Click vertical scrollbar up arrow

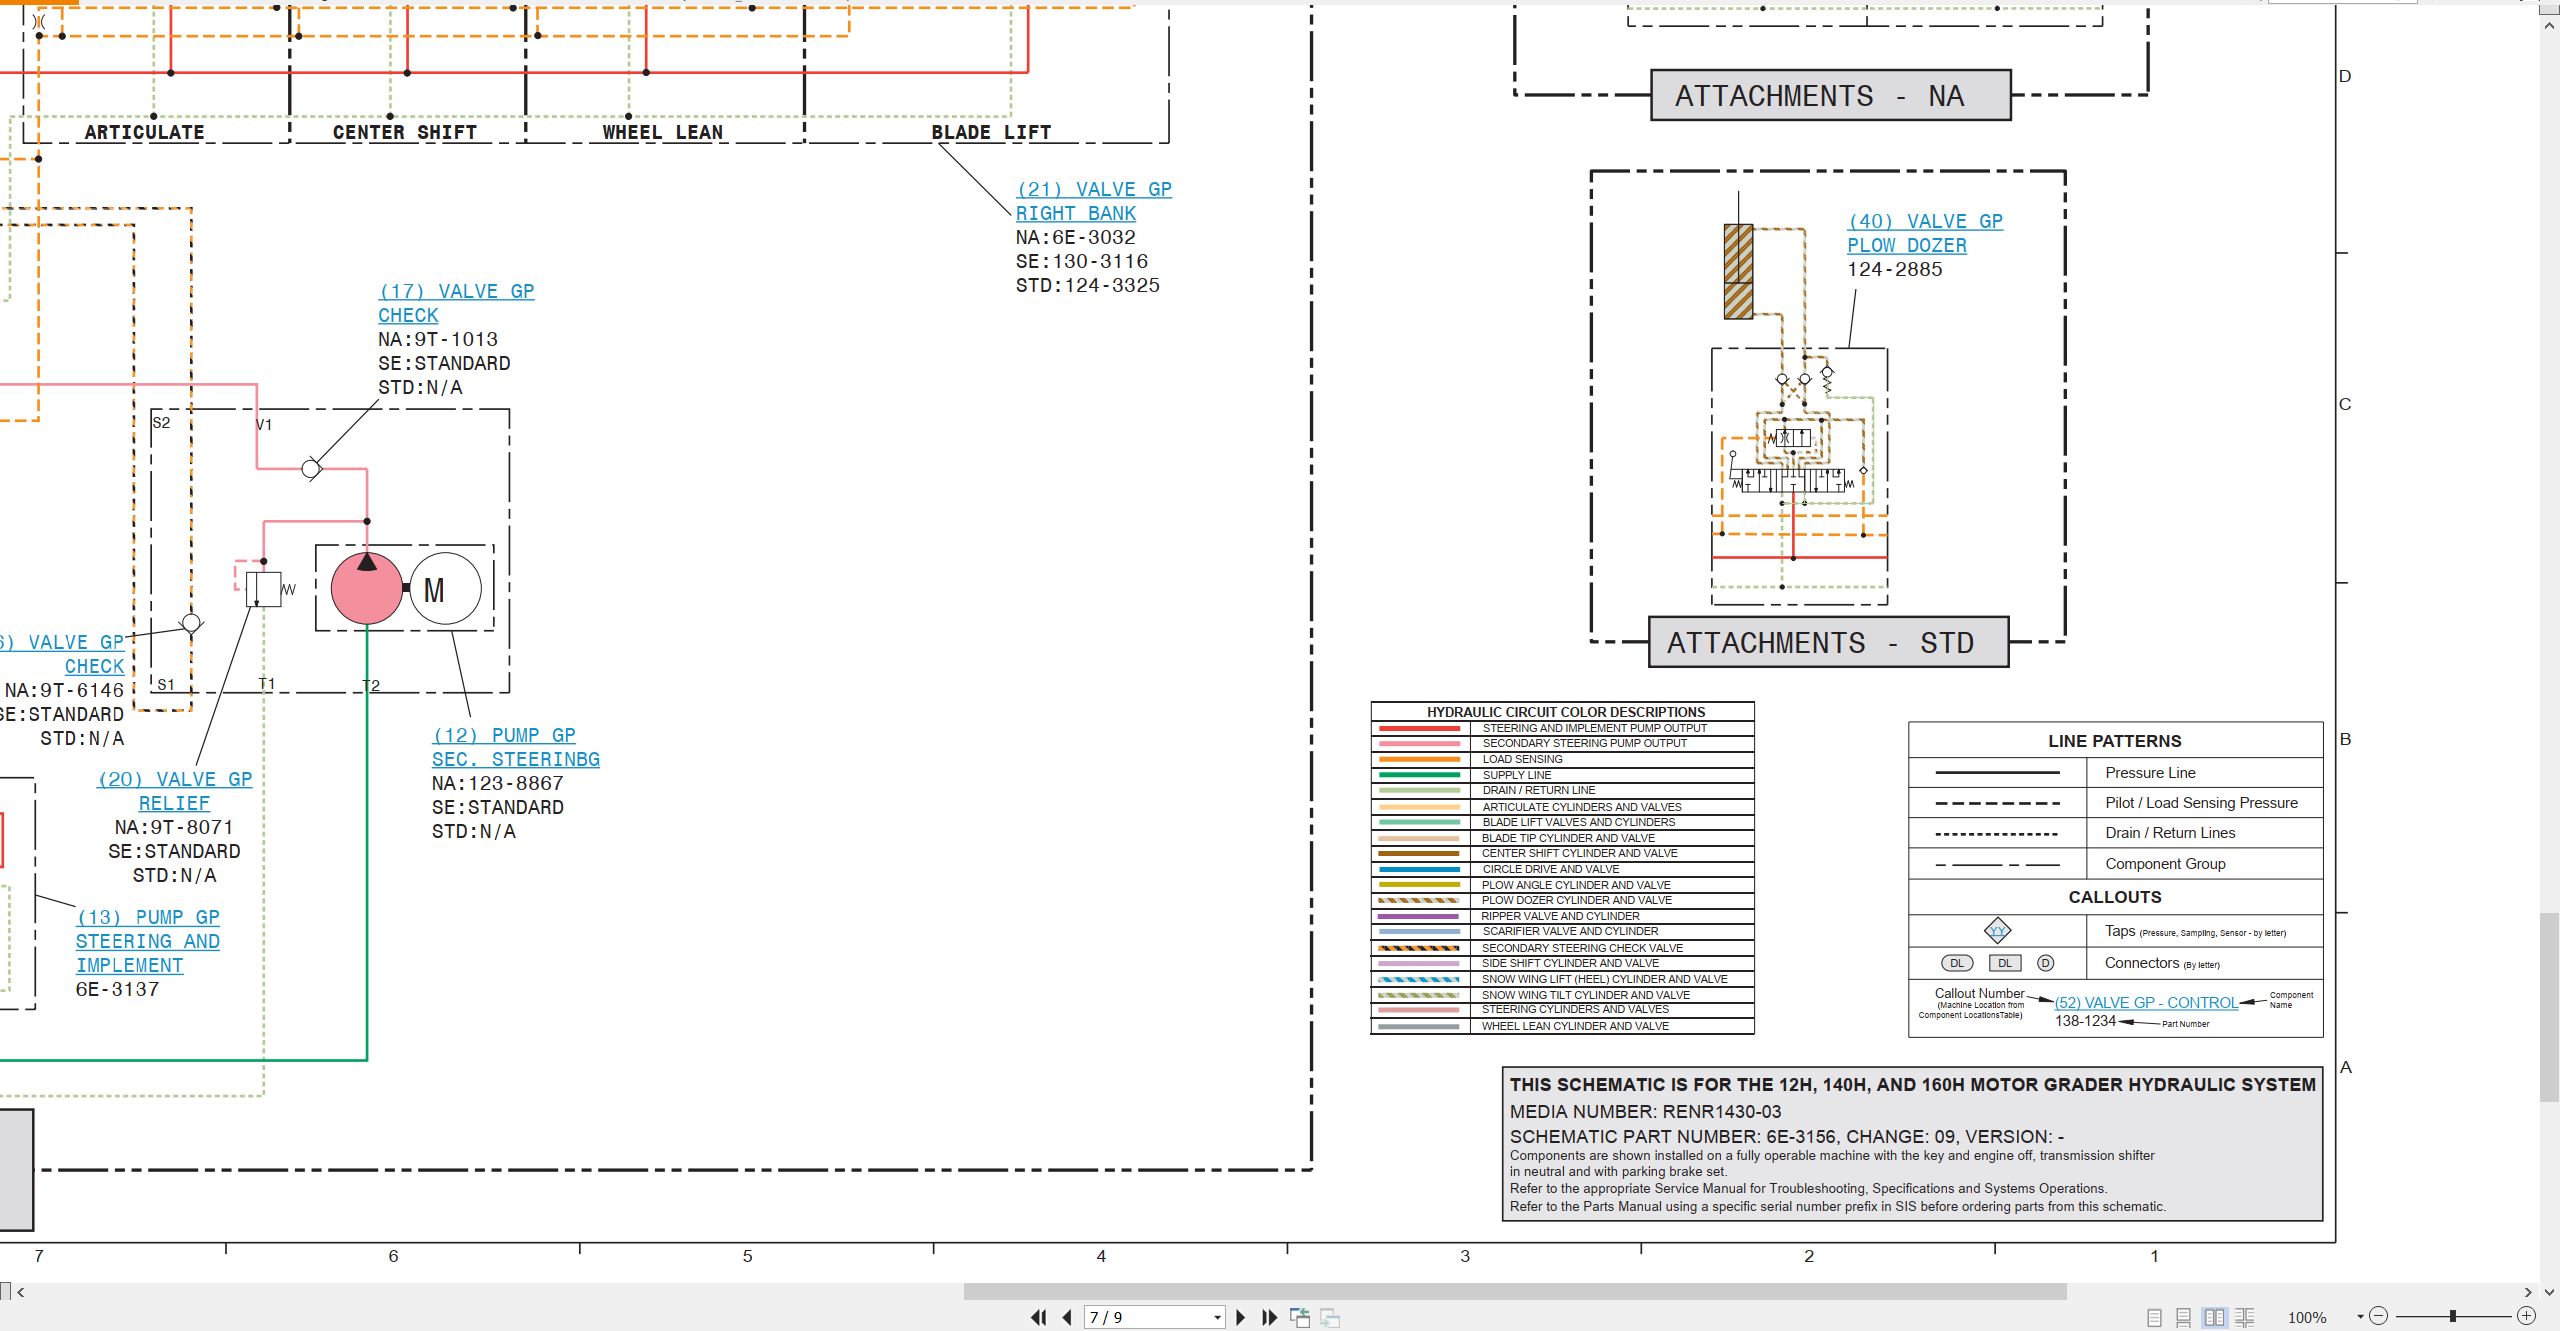(2549, 24)
